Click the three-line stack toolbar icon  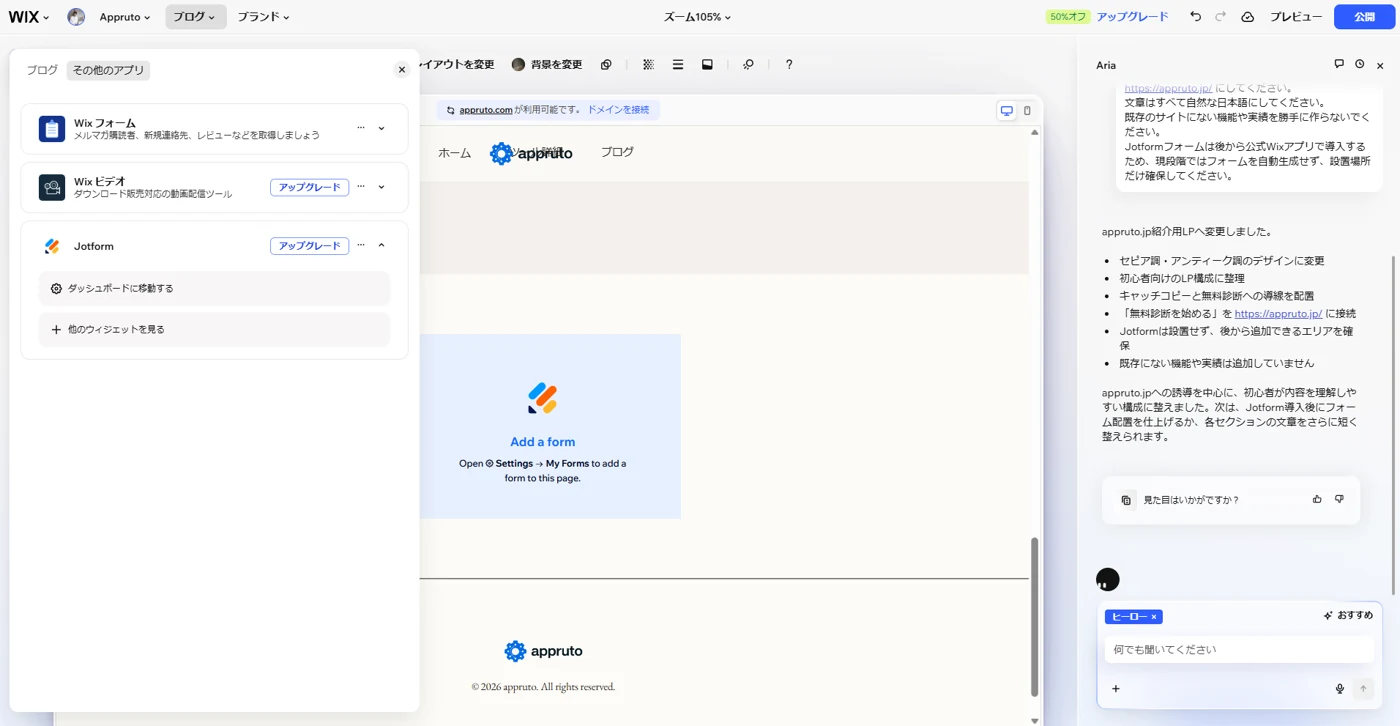coord(678,64)
